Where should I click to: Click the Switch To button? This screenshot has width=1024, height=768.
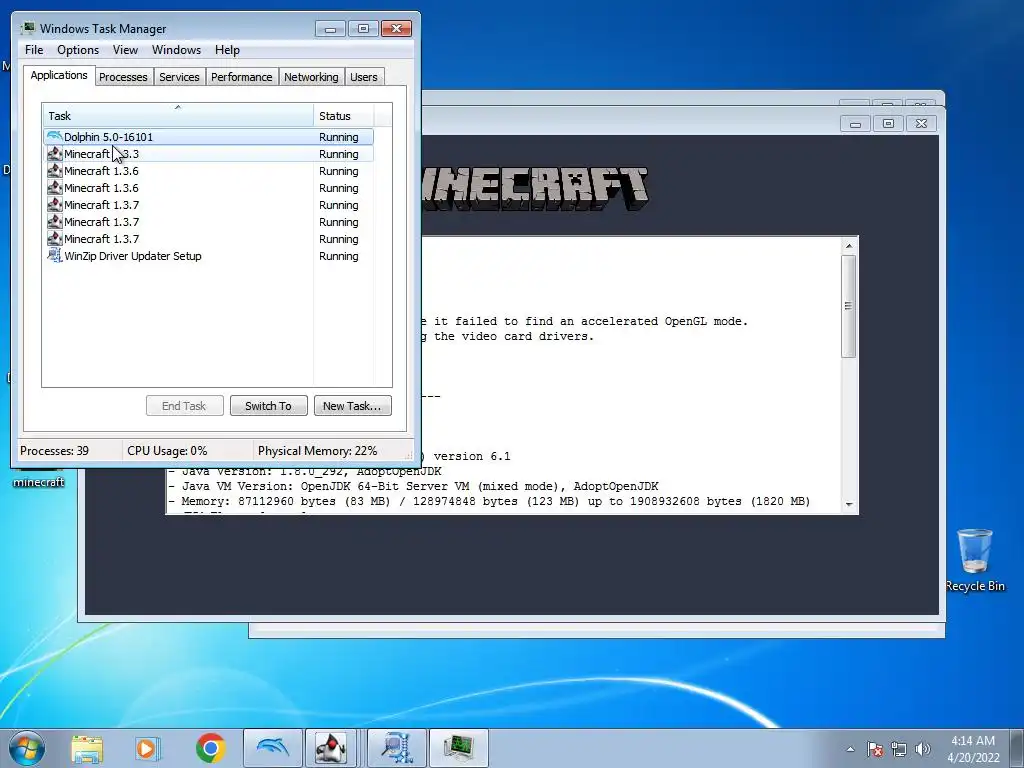click(x=268, y=406)
